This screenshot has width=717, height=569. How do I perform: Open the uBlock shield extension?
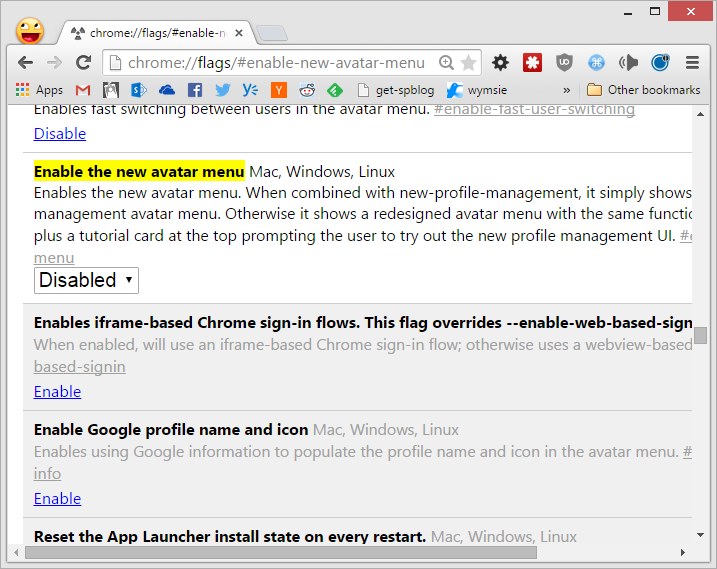pyautogui.click(x=564, y=63)
